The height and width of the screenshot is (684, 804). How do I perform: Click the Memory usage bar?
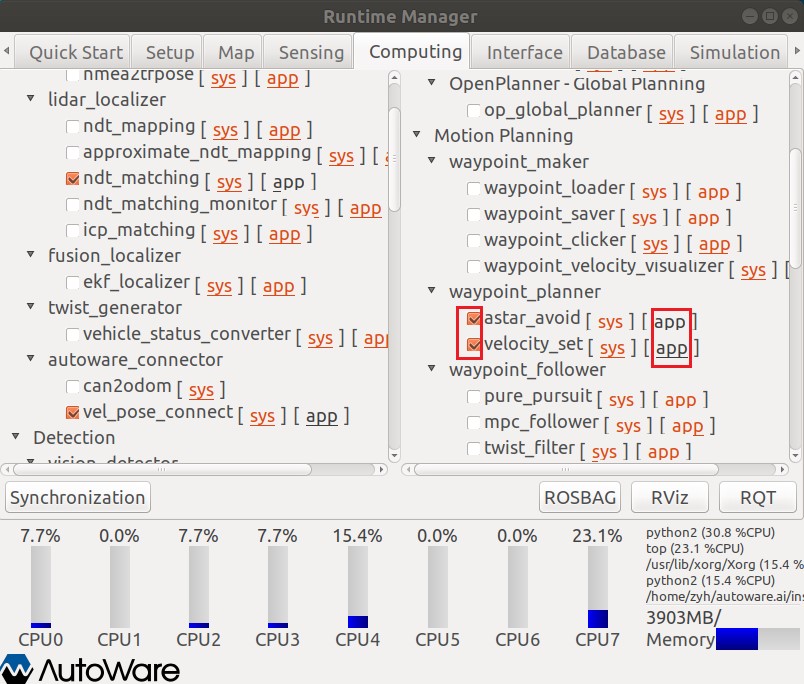(757, 639)
